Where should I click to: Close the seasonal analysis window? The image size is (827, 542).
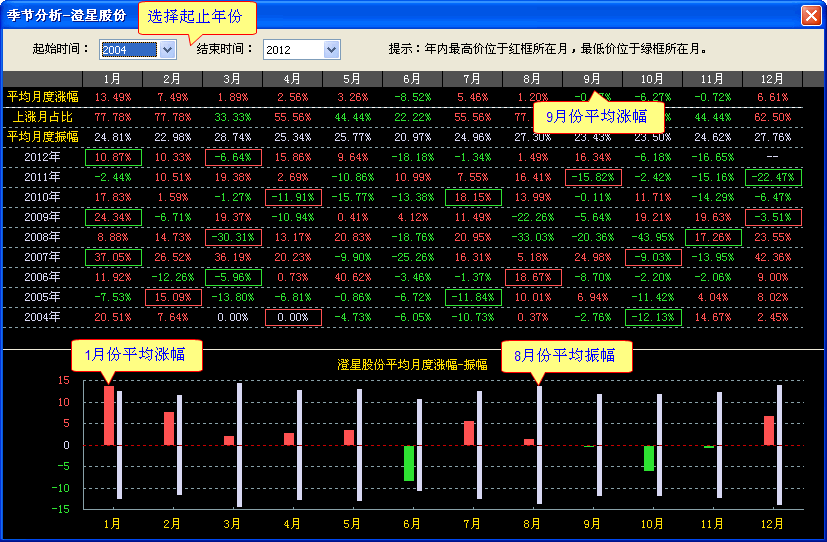click(810, 15)
